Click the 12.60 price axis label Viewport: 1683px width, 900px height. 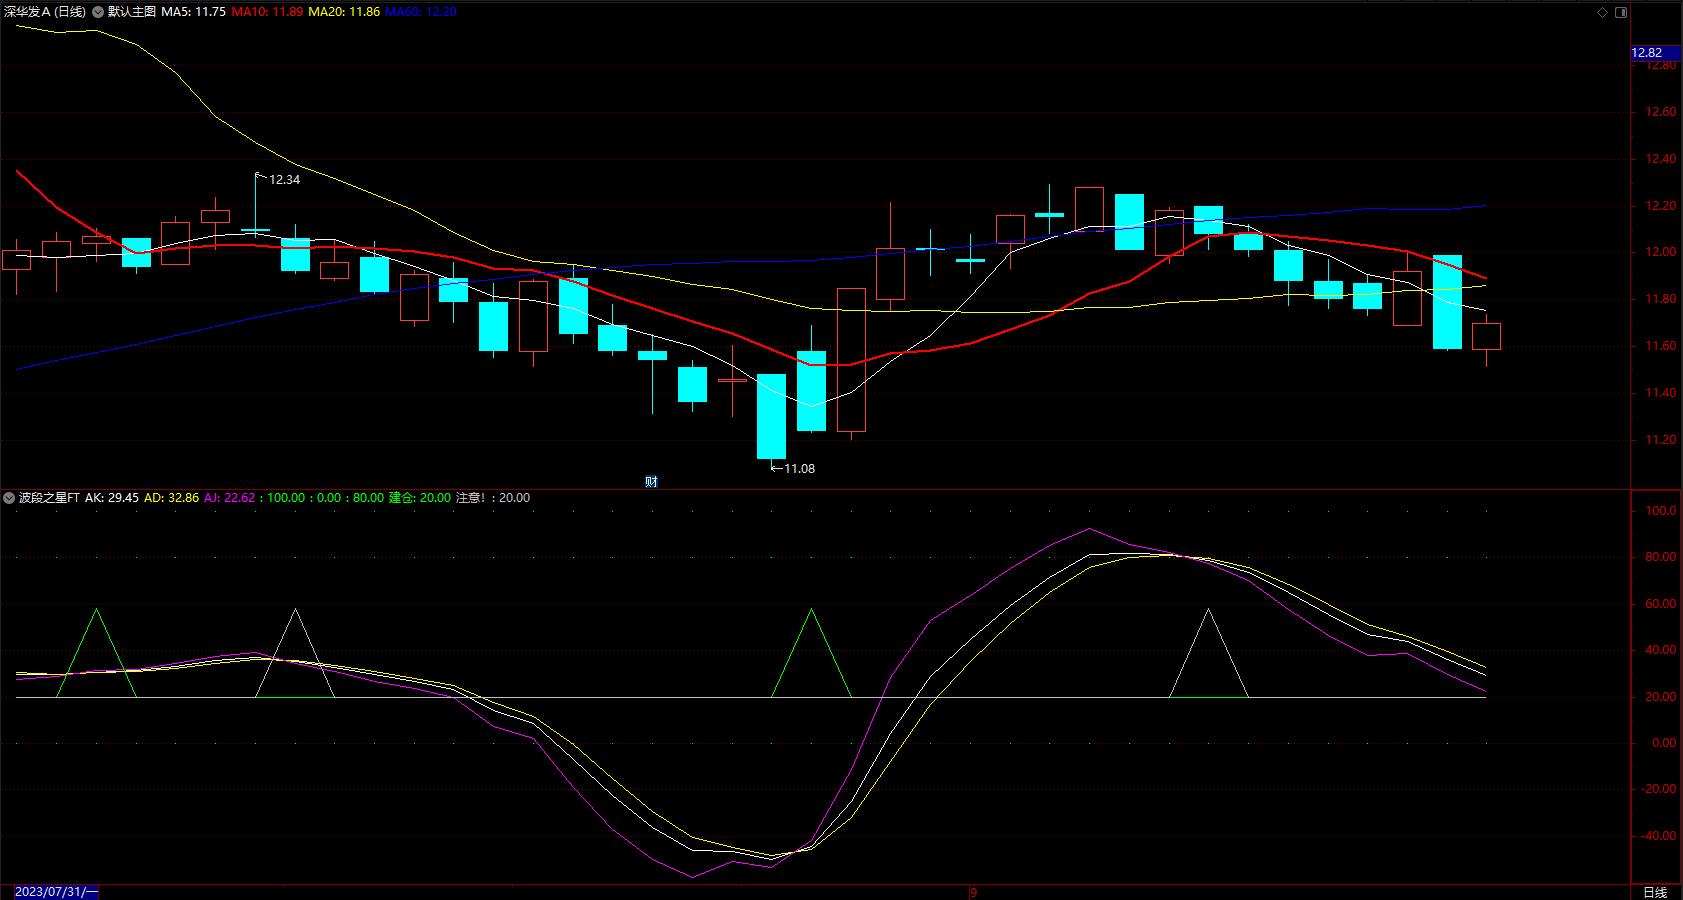click(1661, 112)
